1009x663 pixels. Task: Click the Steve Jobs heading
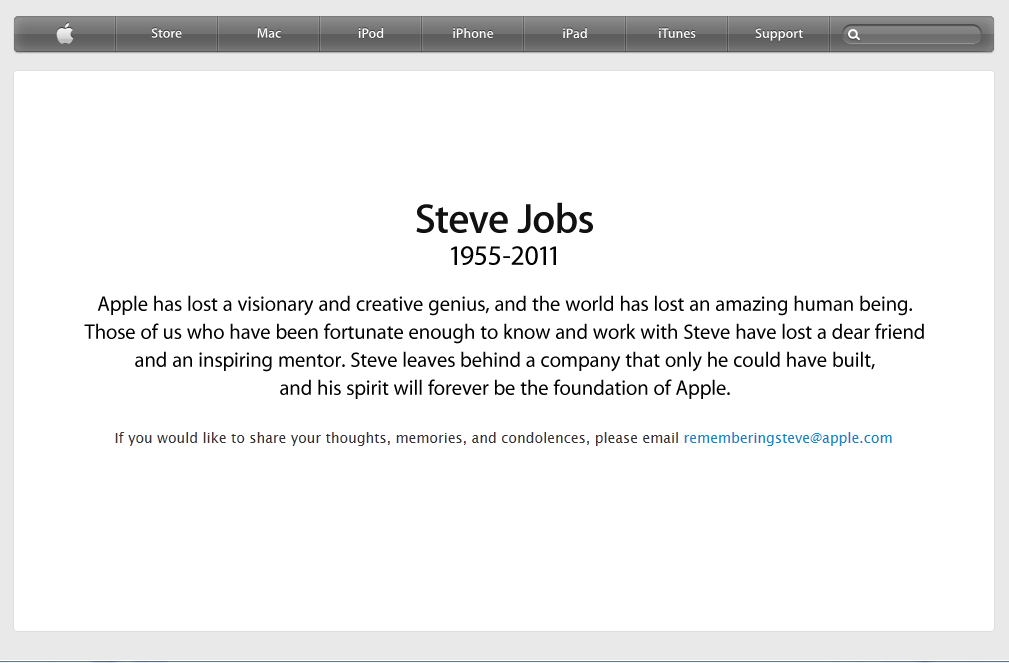coord(504,219)
